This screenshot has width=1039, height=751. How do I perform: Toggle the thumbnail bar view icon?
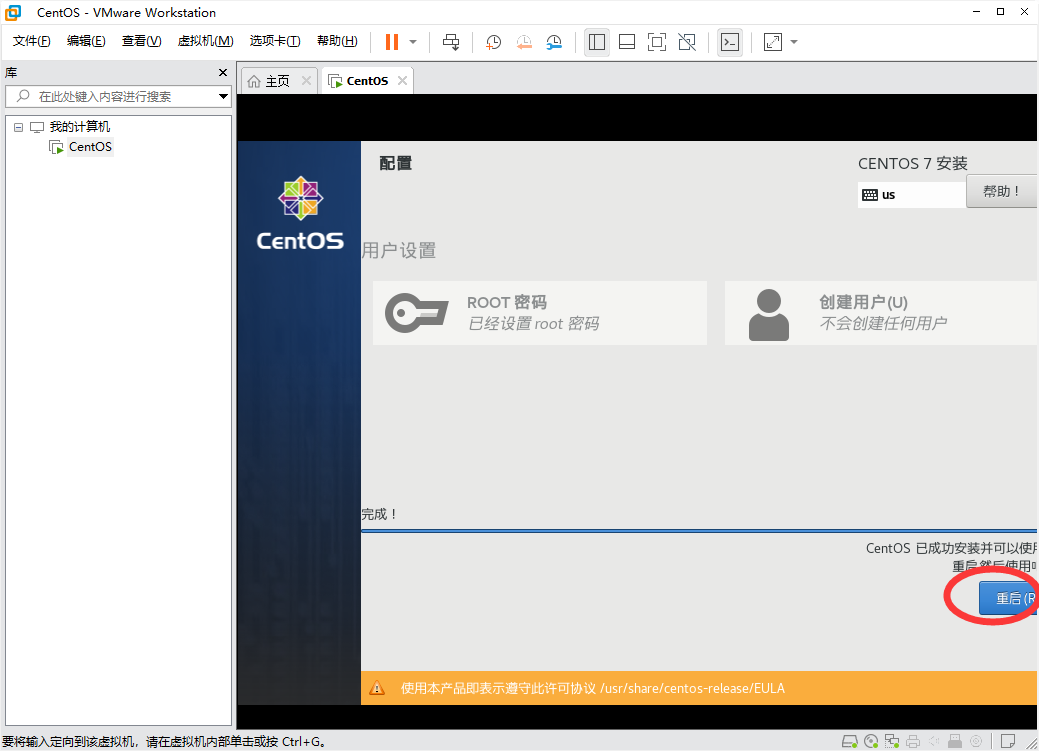(x=627, y=42)
